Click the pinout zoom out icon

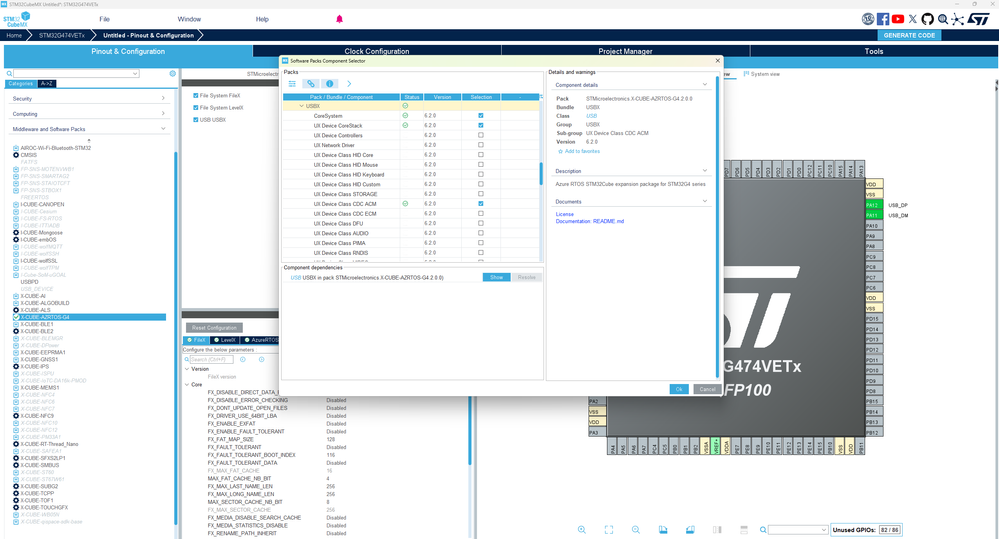click(x=636, y=530)
